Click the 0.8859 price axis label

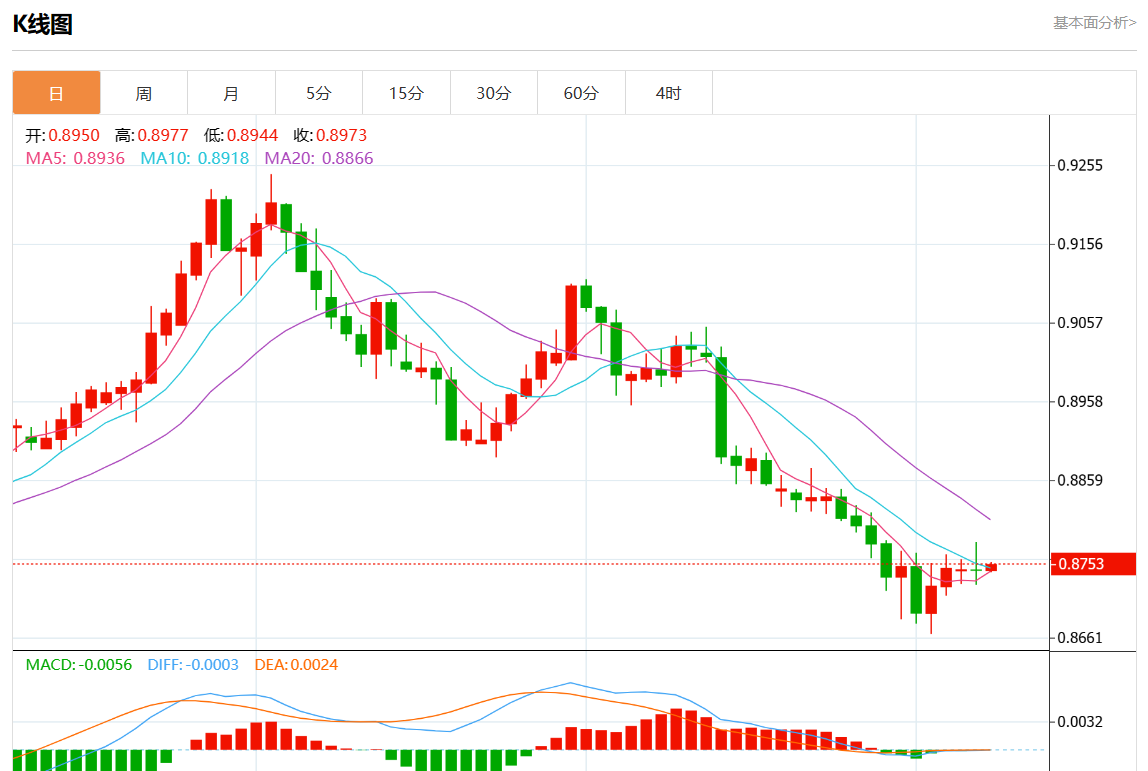pyautogui.click(x=1080, y=480)
